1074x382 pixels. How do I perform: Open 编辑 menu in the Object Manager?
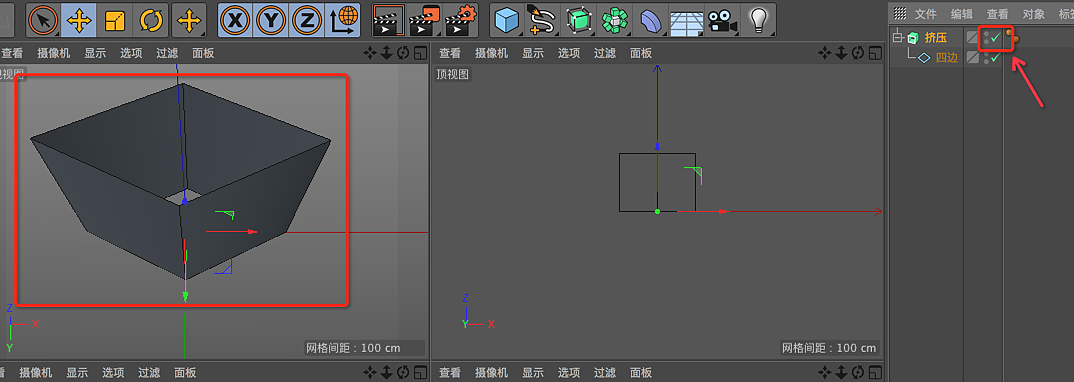(x=962, y=14)
